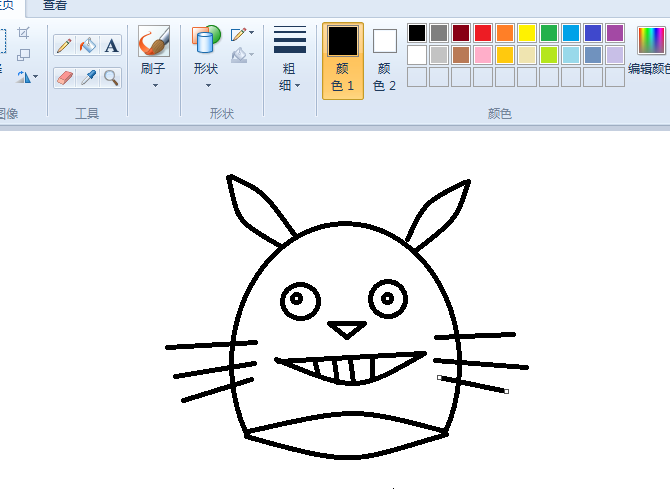The image size is (670, 491).
Task: Click the Resize image icon
Action: (x=24, y=55)
